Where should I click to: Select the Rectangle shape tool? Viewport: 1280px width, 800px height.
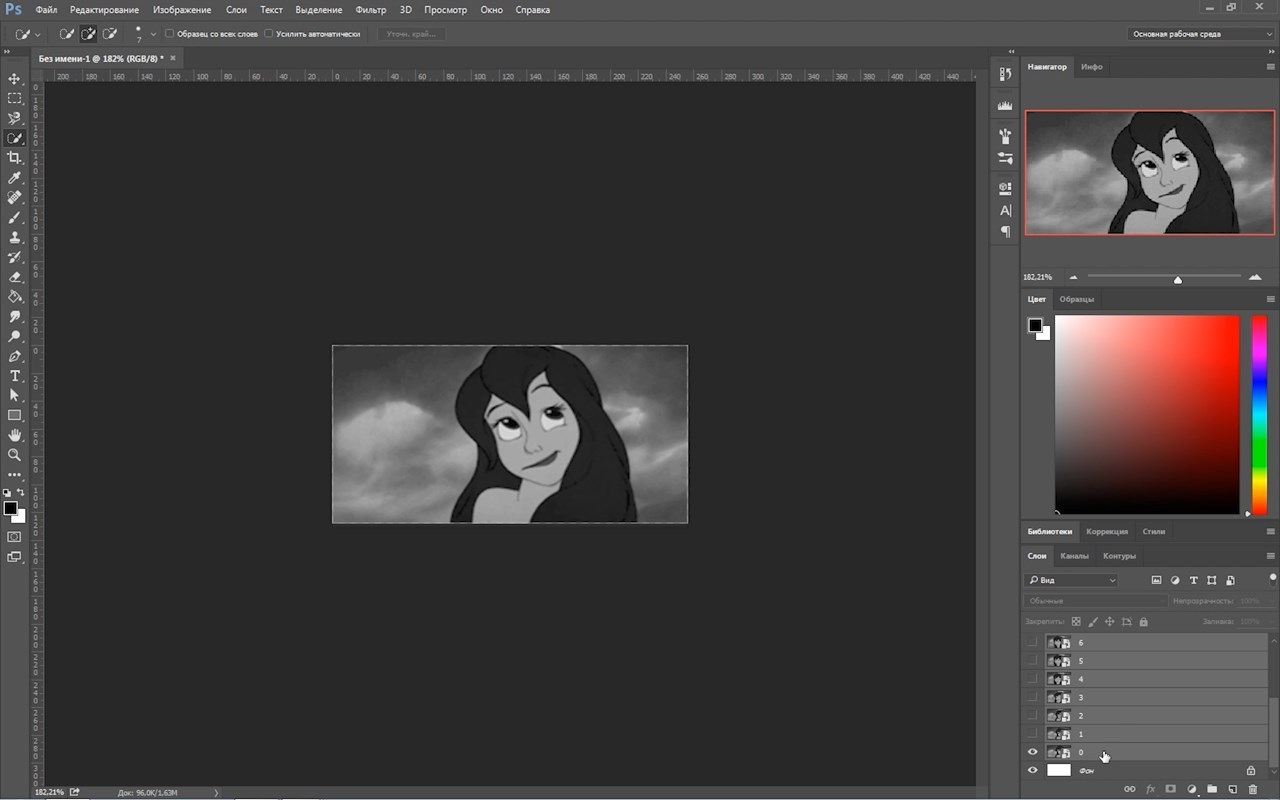pos(14,415)
